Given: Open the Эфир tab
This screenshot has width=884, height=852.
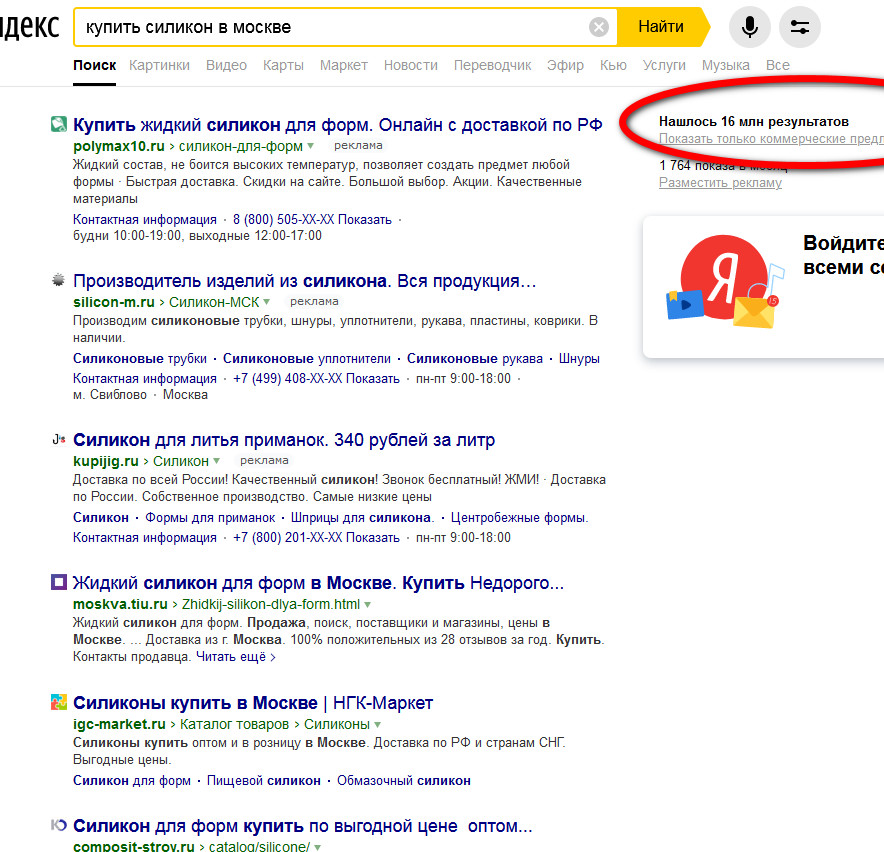Looking at the screenshot, I should click(565, 65).
